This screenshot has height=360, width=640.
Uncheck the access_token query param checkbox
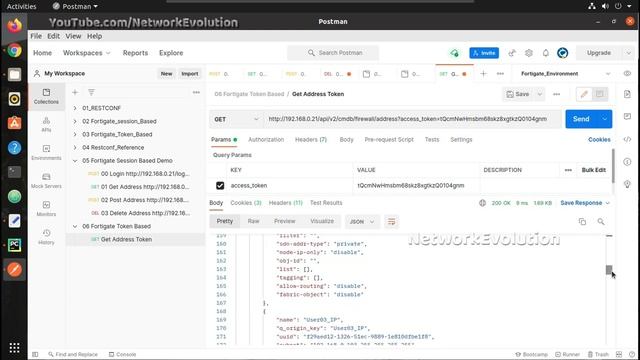220,186
